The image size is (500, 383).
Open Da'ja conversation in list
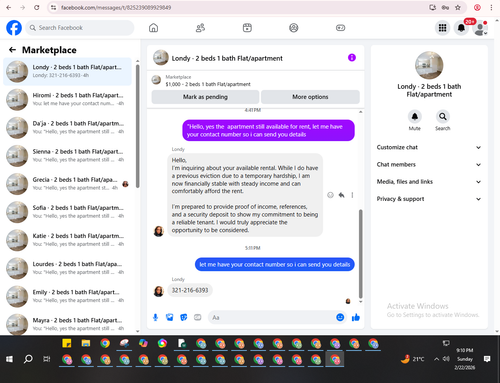68,128
